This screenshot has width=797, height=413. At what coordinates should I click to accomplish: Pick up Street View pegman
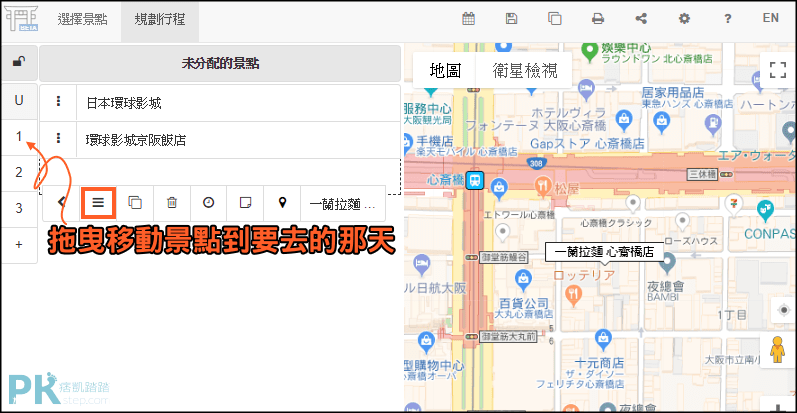777,350
